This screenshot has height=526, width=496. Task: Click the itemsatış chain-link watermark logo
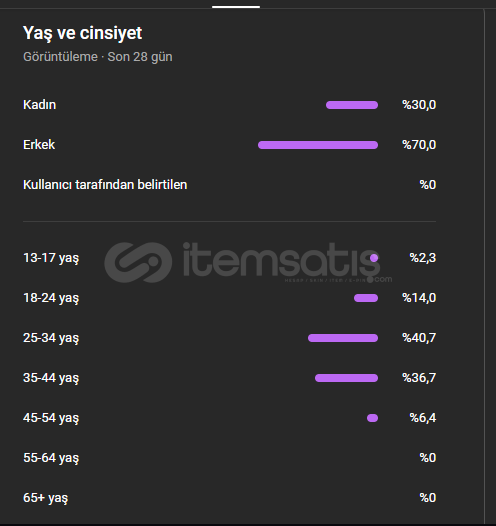pyautogui.click(x=138, y=262)
